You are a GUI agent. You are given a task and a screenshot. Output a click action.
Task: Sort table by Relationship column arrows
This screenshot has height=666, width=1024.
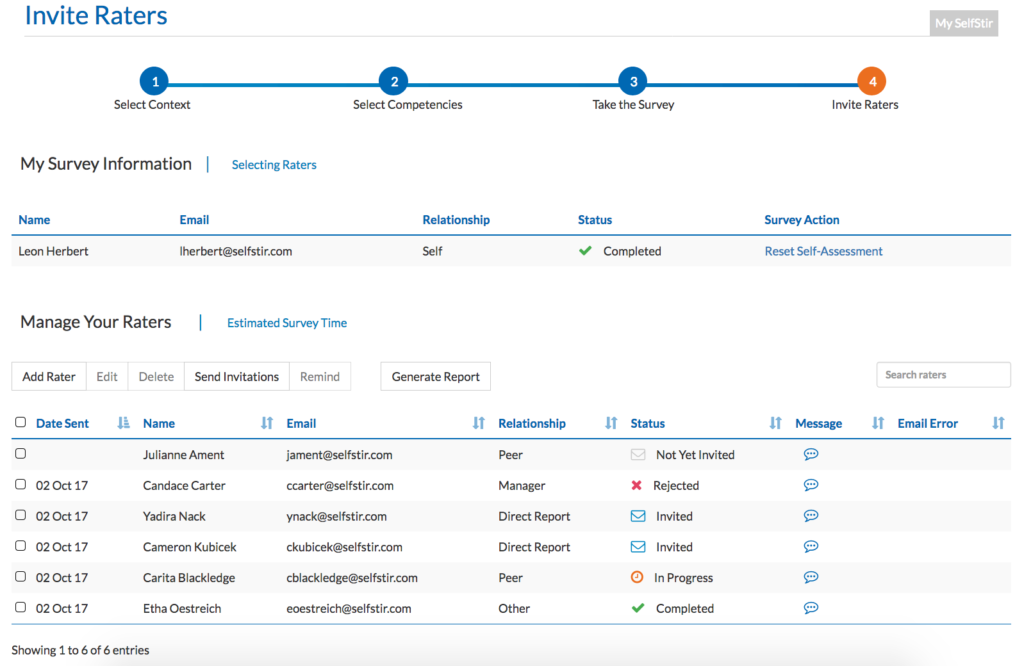[x=611, y=424]
